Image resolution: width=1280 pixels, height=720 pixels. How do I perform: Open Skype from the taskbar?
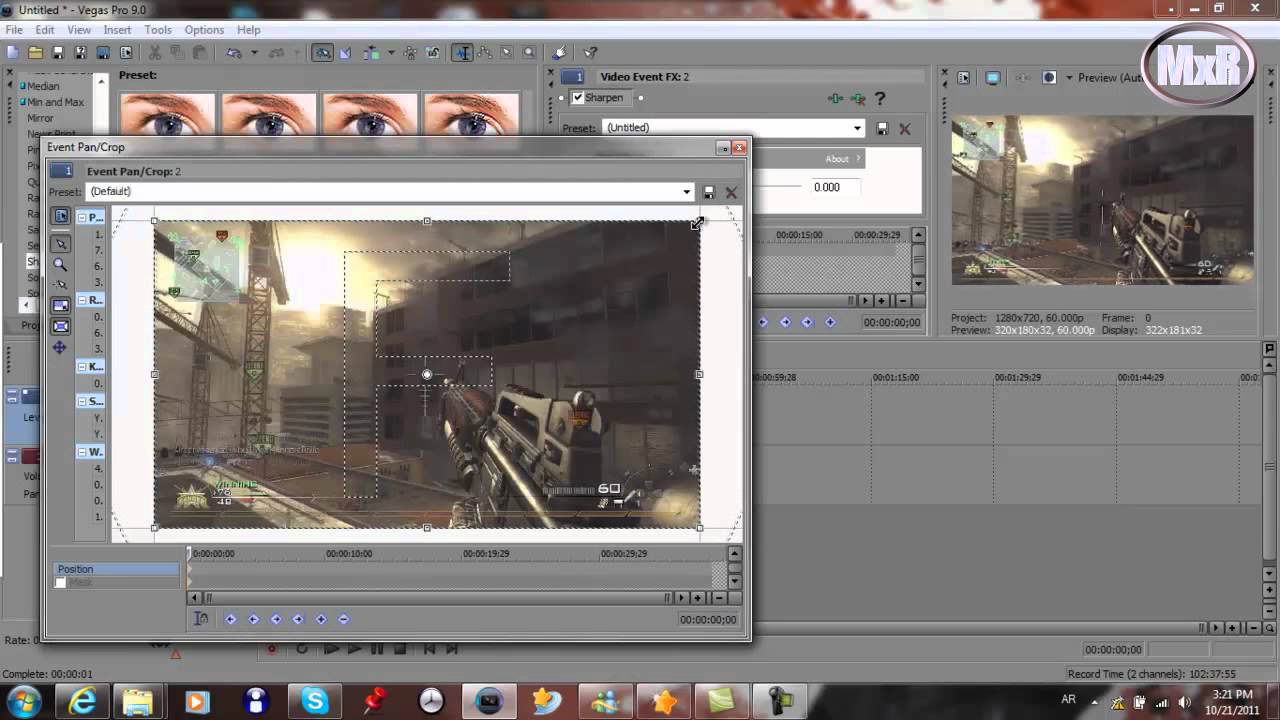coord(314,701)
